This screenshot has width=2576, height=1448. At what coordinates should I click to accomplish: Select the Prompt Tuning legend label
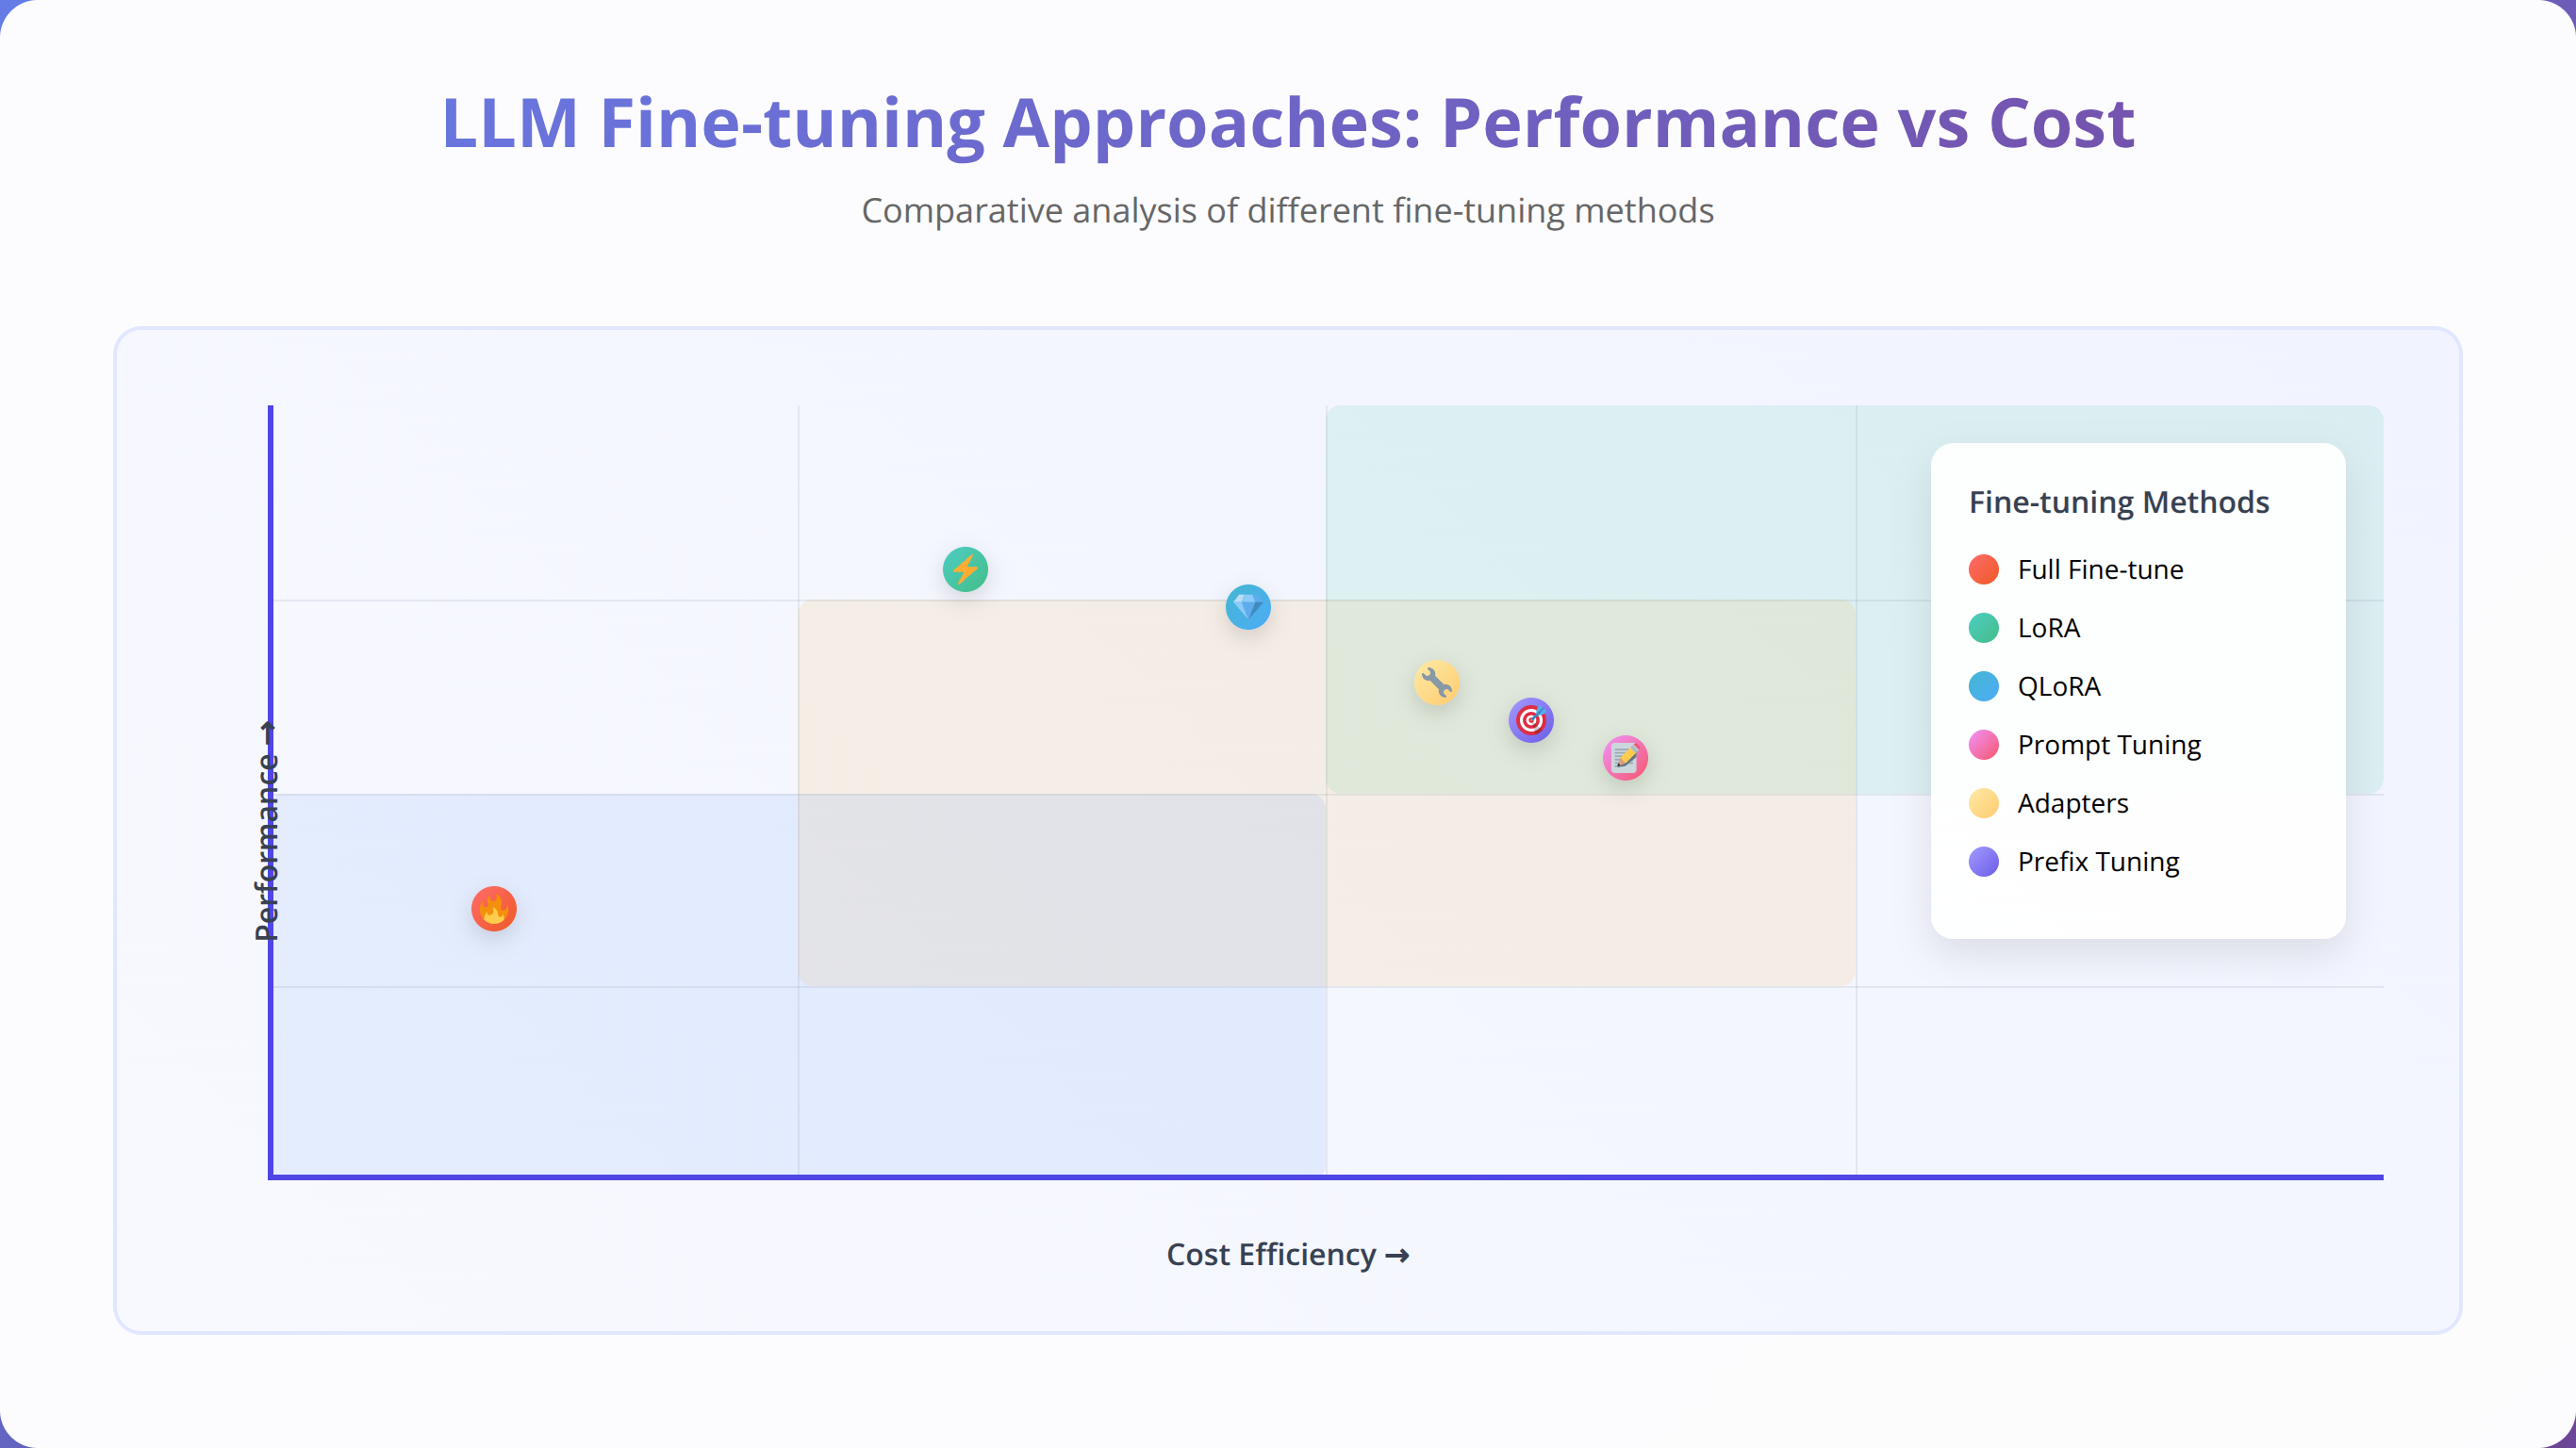coord(2109,745)
